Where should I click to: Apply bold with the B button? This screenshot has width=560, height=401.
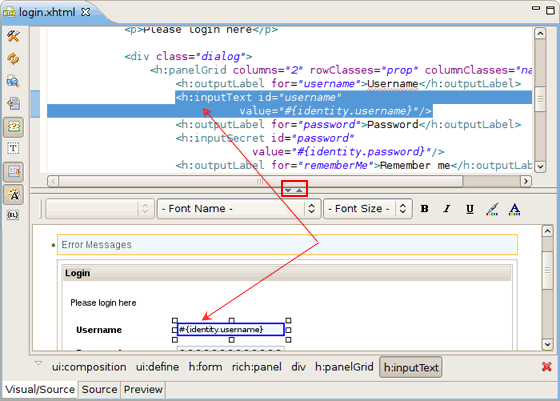425,209
